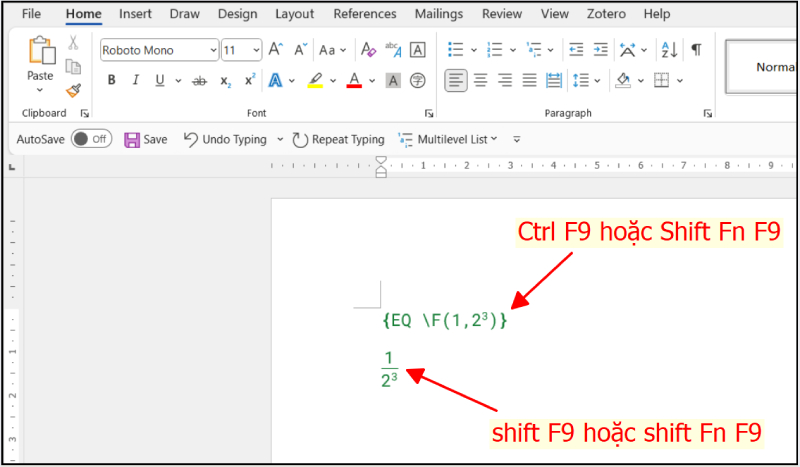Click the Format Painter brush icon
The height and width of the screenshot is (467, 800).
73,90
